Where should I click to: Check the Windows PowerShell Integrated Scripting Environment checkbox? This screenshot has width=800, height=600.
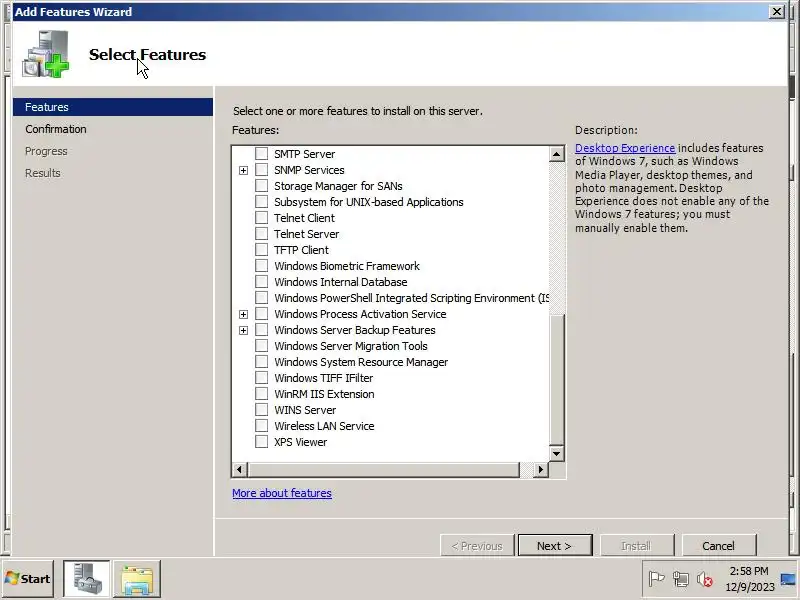click(x=261, y=297)
